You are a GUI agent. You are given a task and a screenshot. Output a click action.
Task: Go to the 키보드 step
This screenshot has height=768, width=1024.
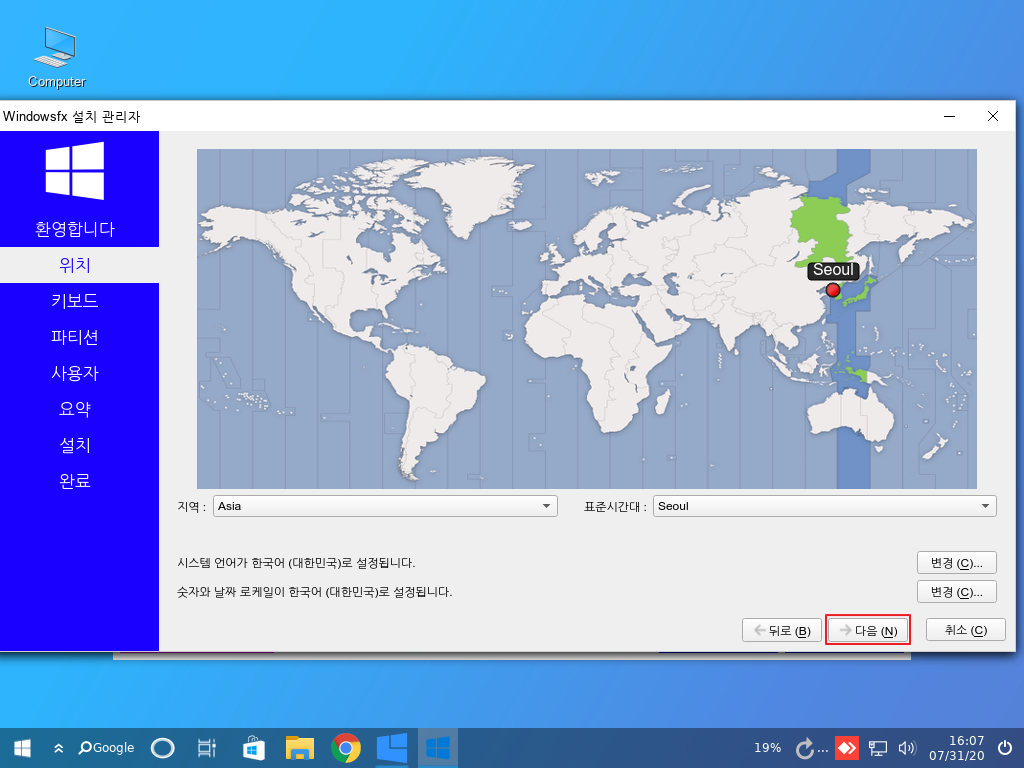point(74,301)
